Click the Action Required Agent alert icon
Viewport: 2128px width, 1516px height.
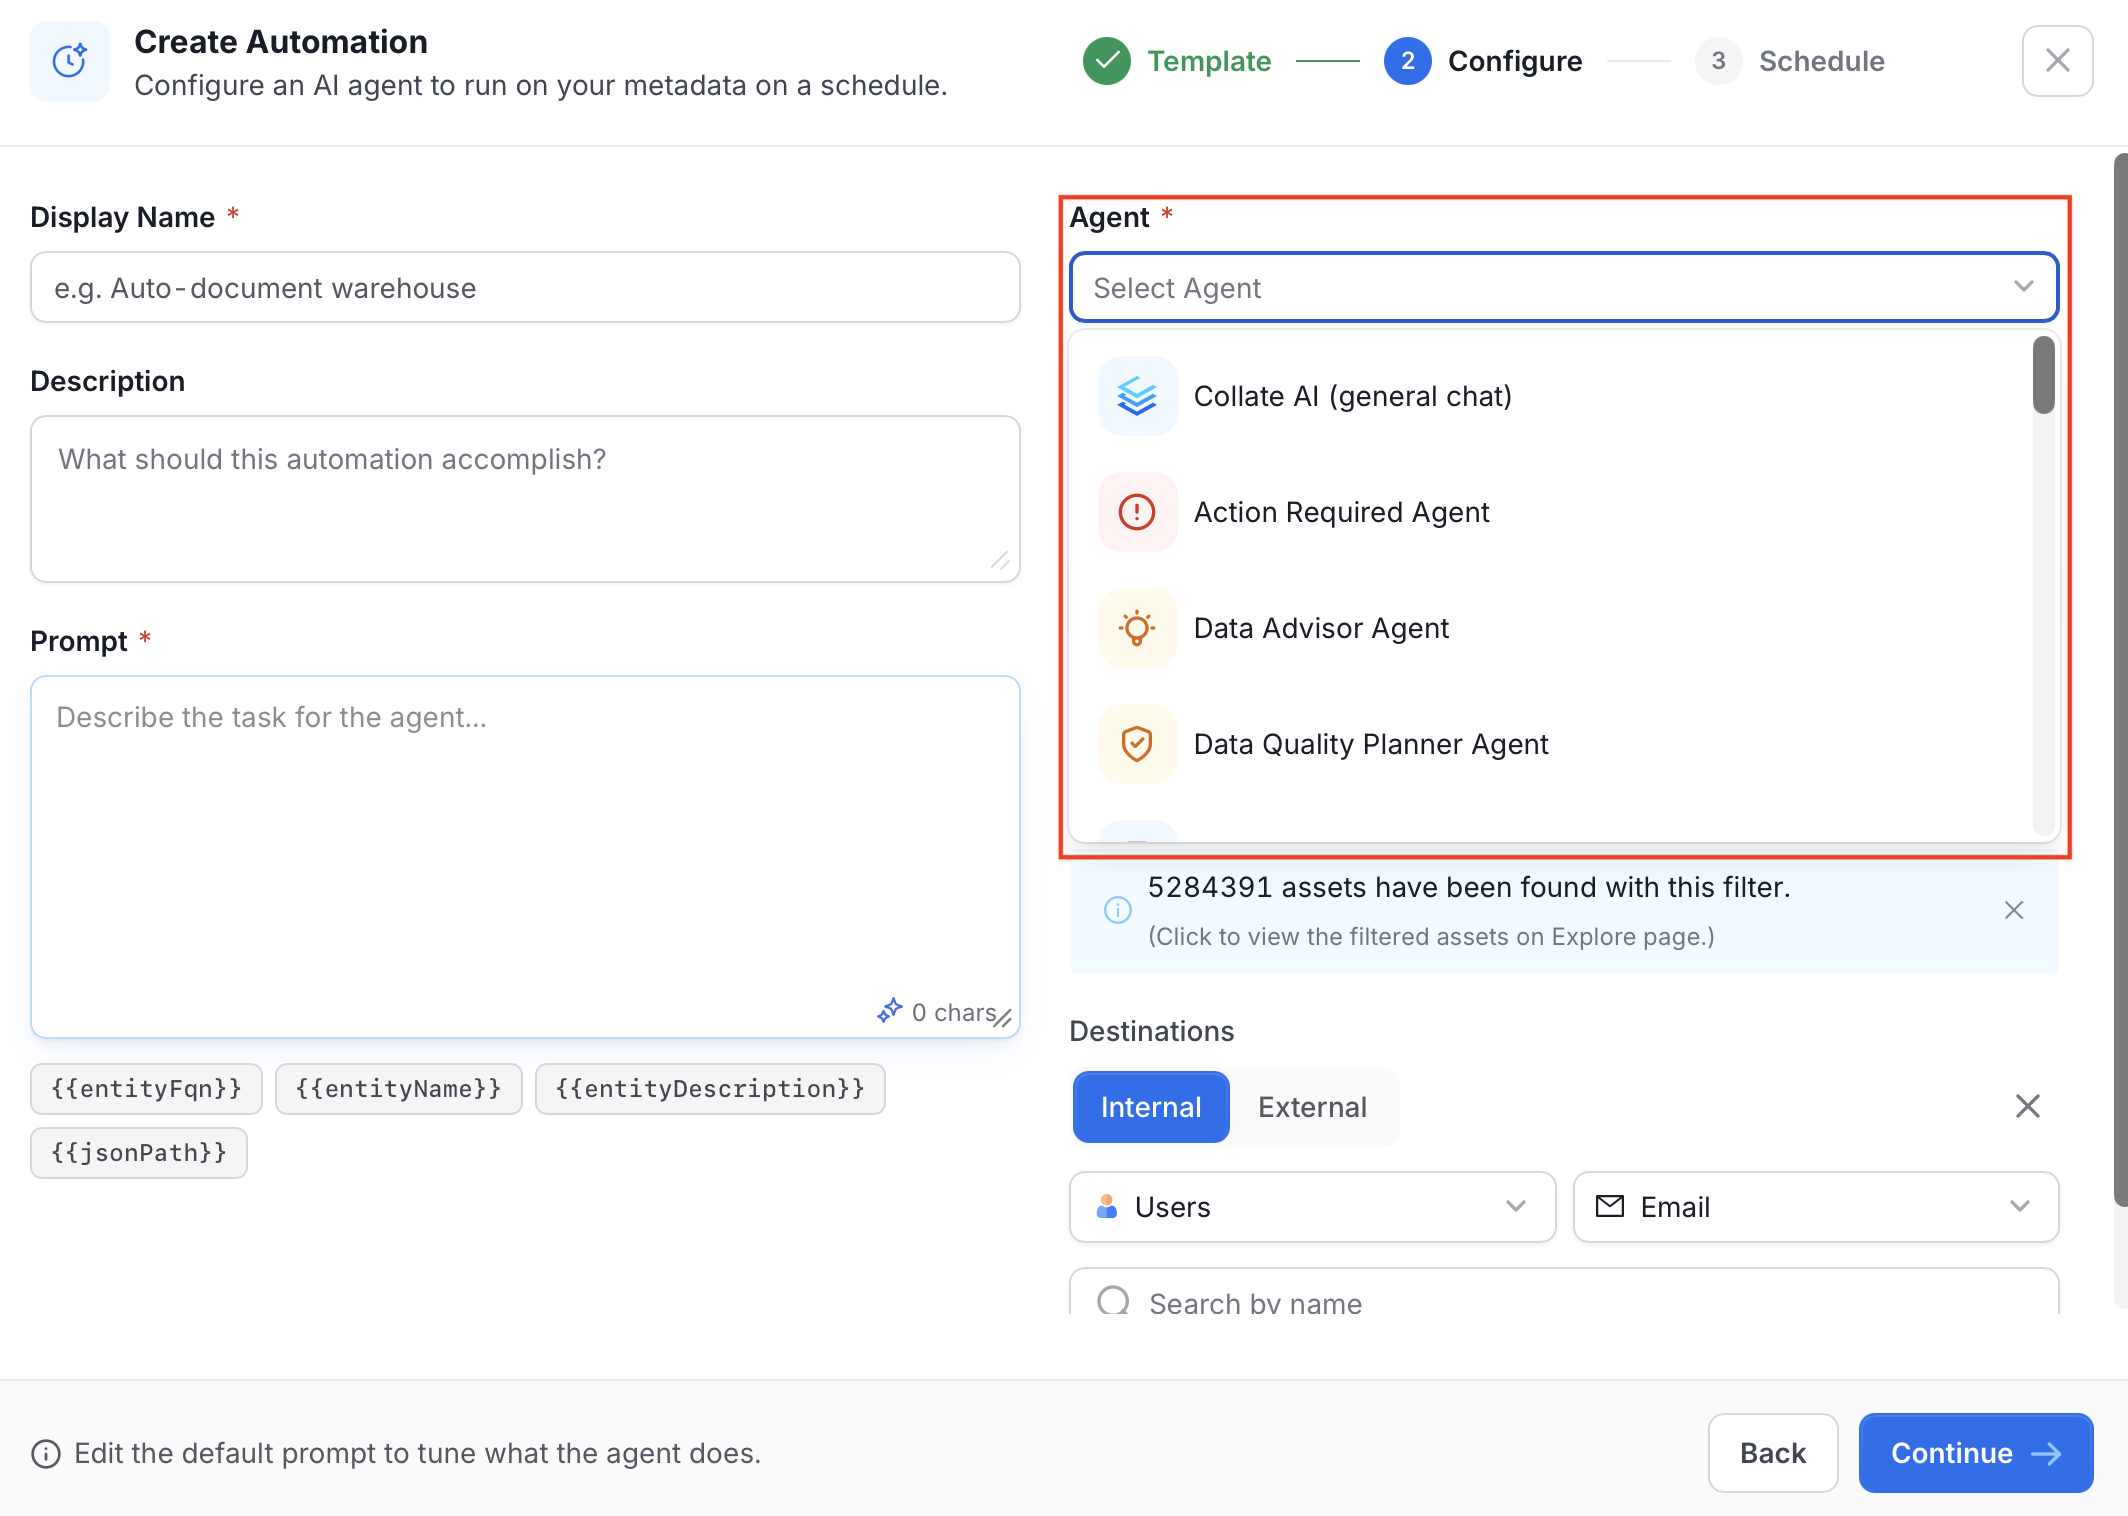(1137, 512)
